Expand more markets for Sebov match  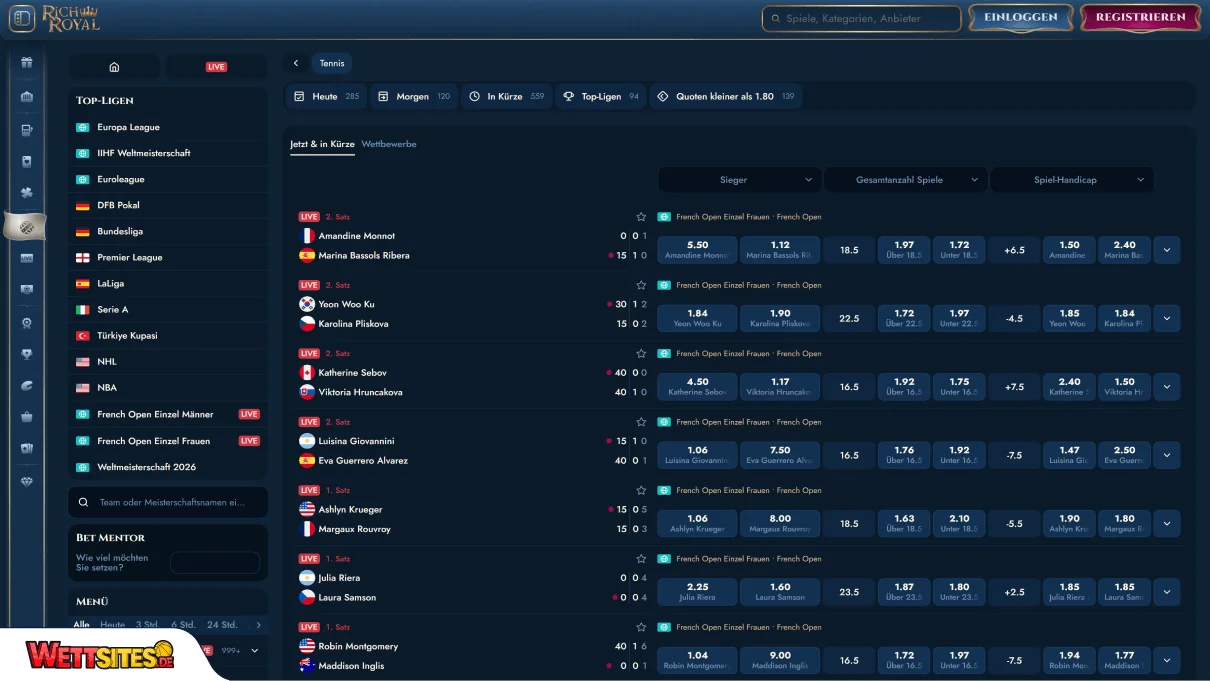click(1167, 387)
